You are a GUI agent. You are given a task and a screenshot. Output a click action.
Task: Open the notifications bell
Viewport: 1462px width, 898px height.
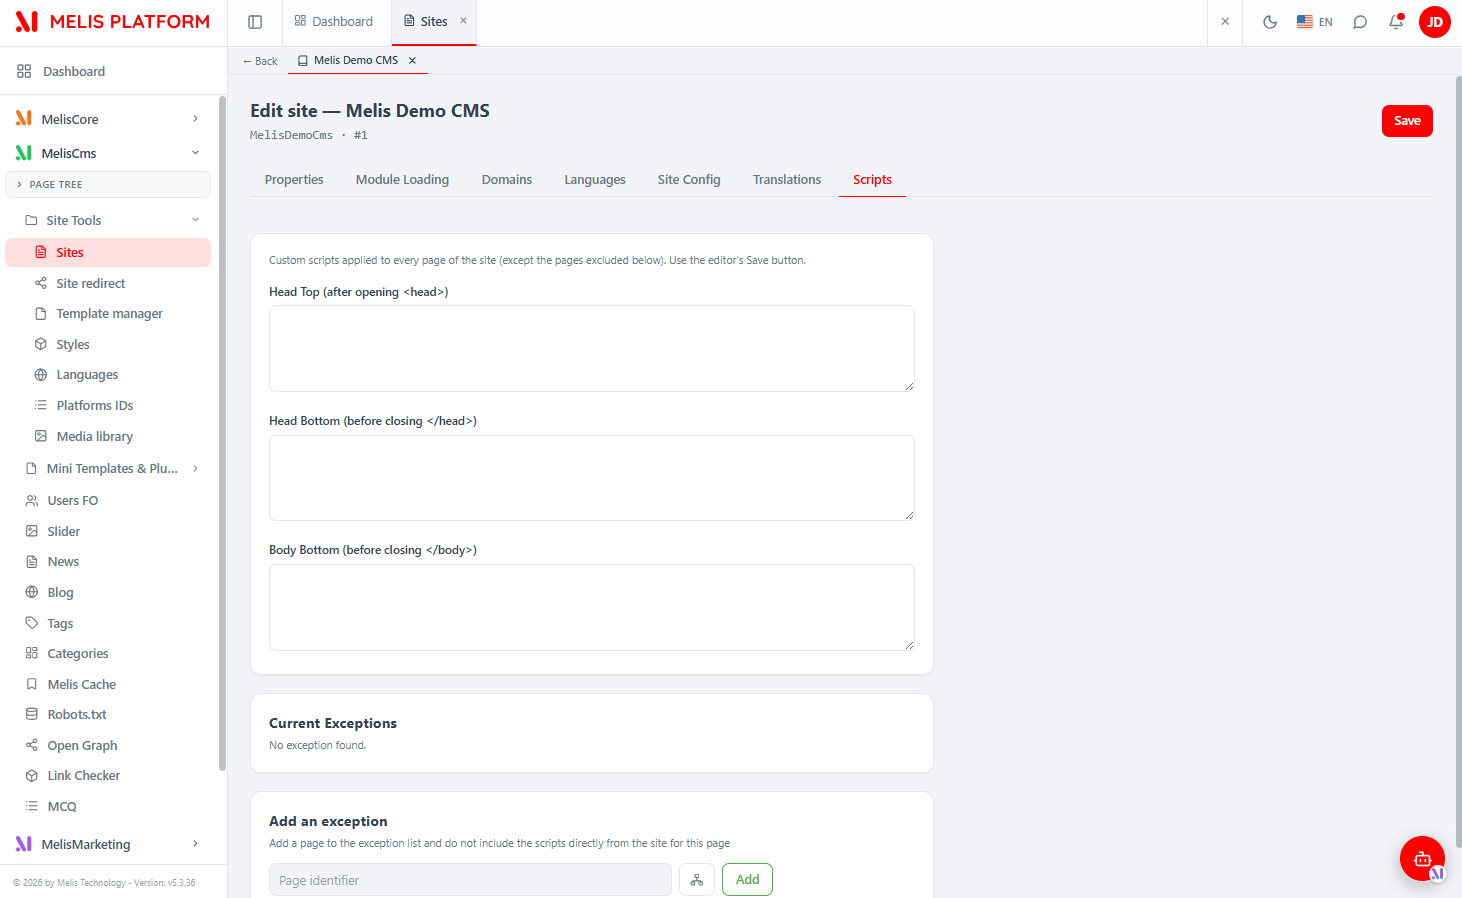tap(1396, 22)
